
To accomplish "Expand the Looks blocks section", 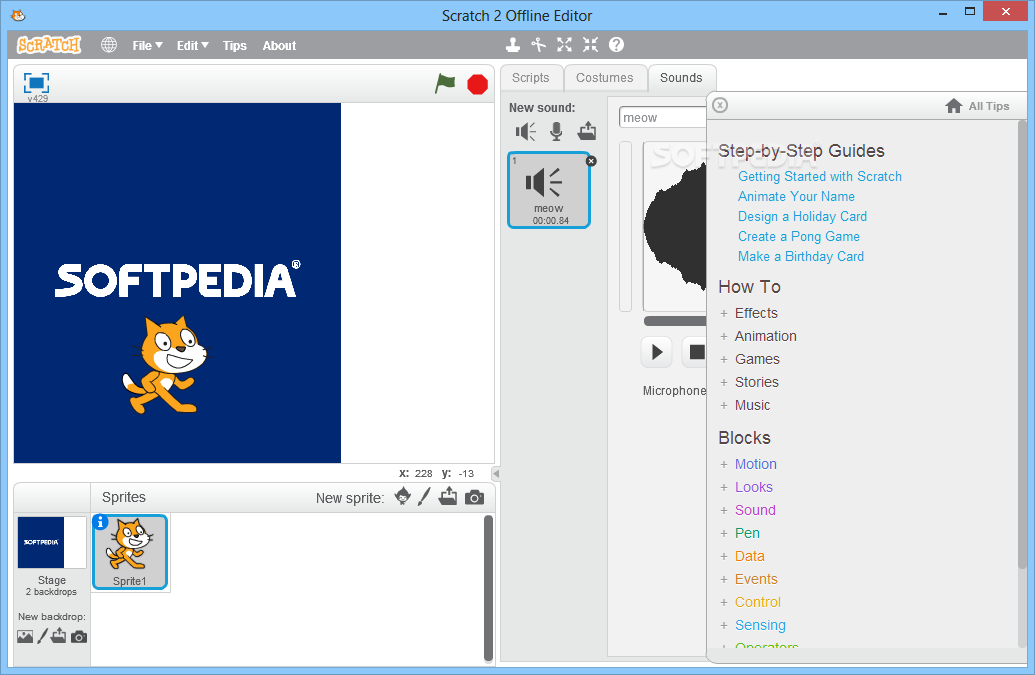I will pos(747,488).
